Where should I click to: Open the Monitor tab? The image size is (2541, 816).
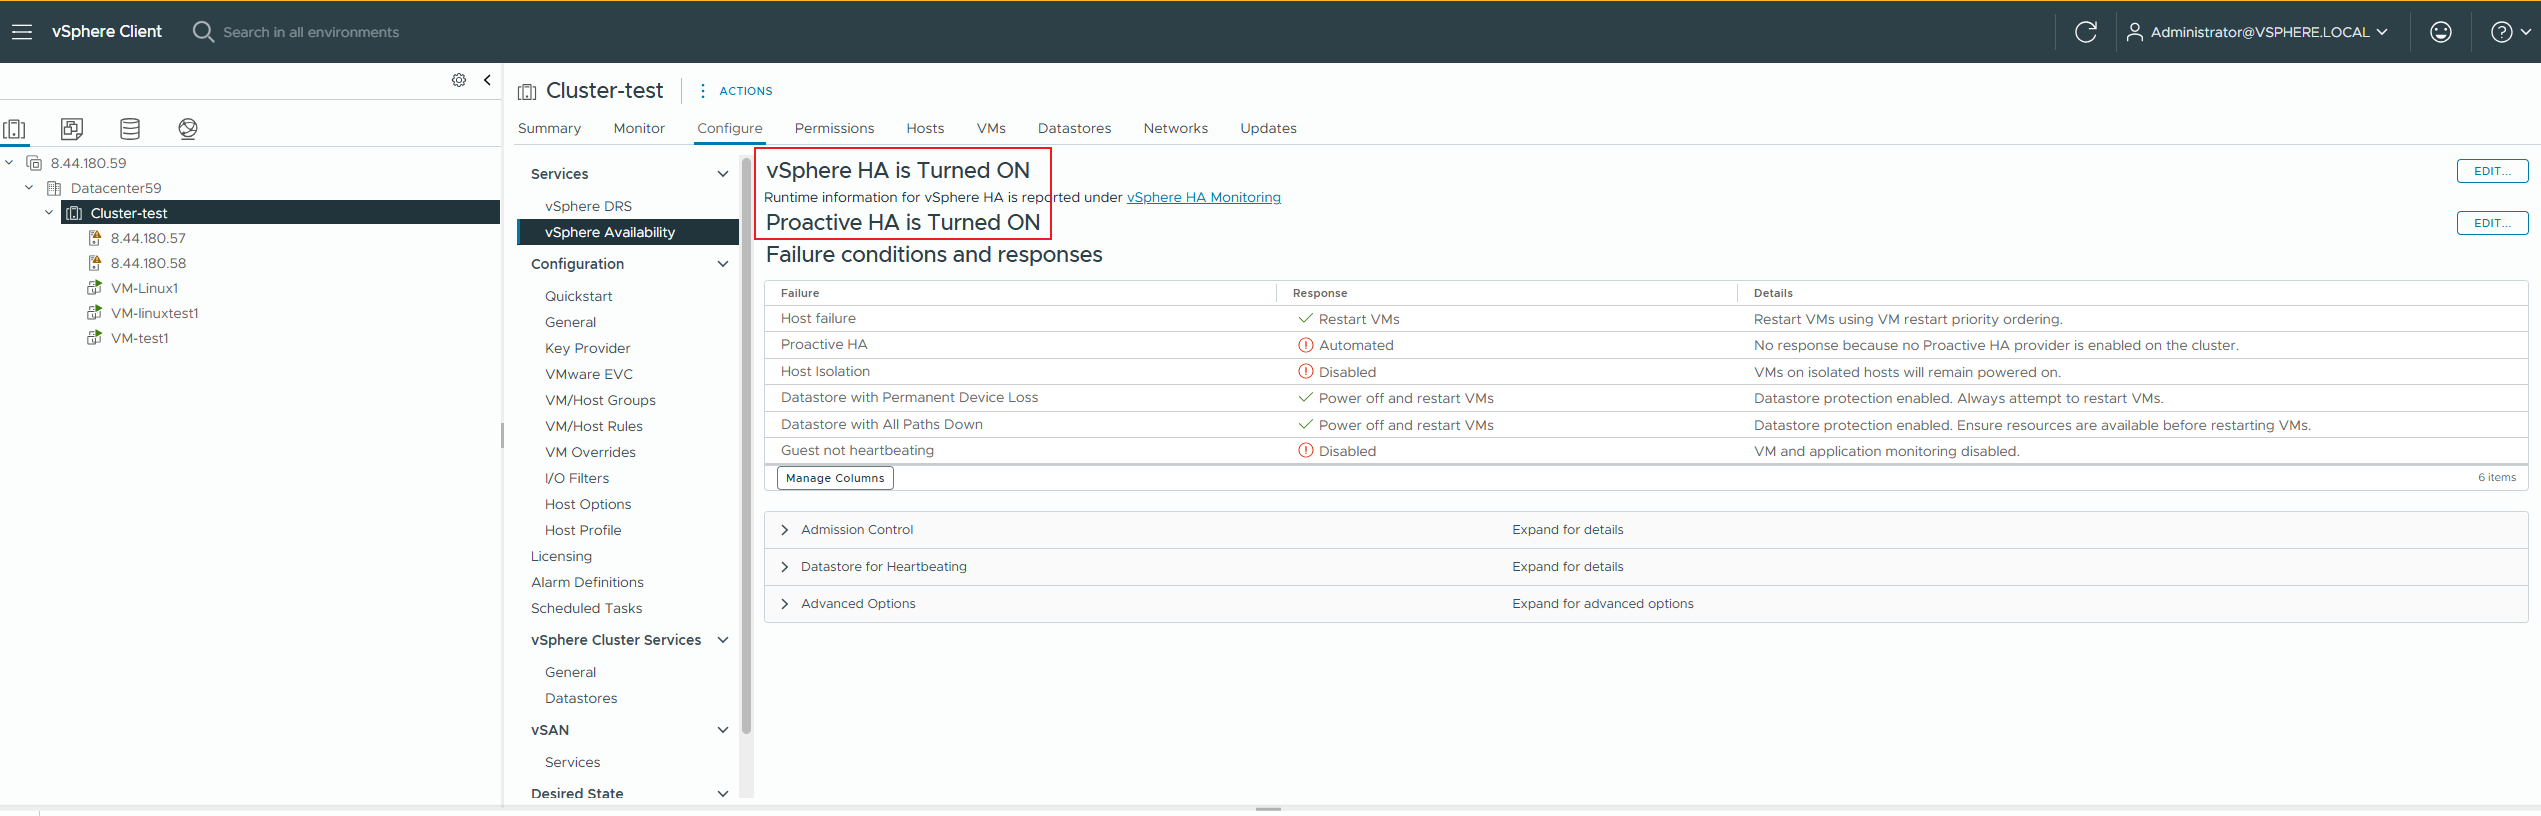[639, 128]
